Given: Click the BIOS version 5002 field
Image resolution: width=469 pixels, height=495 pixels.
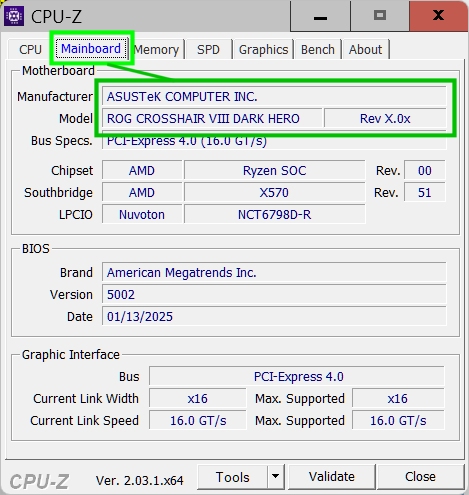Looking at the screenshot, I should pos(274,295).
